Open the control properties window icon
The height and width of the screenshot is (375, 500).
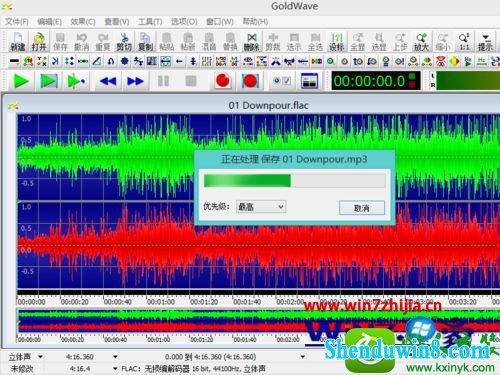(x=309, y=81)
